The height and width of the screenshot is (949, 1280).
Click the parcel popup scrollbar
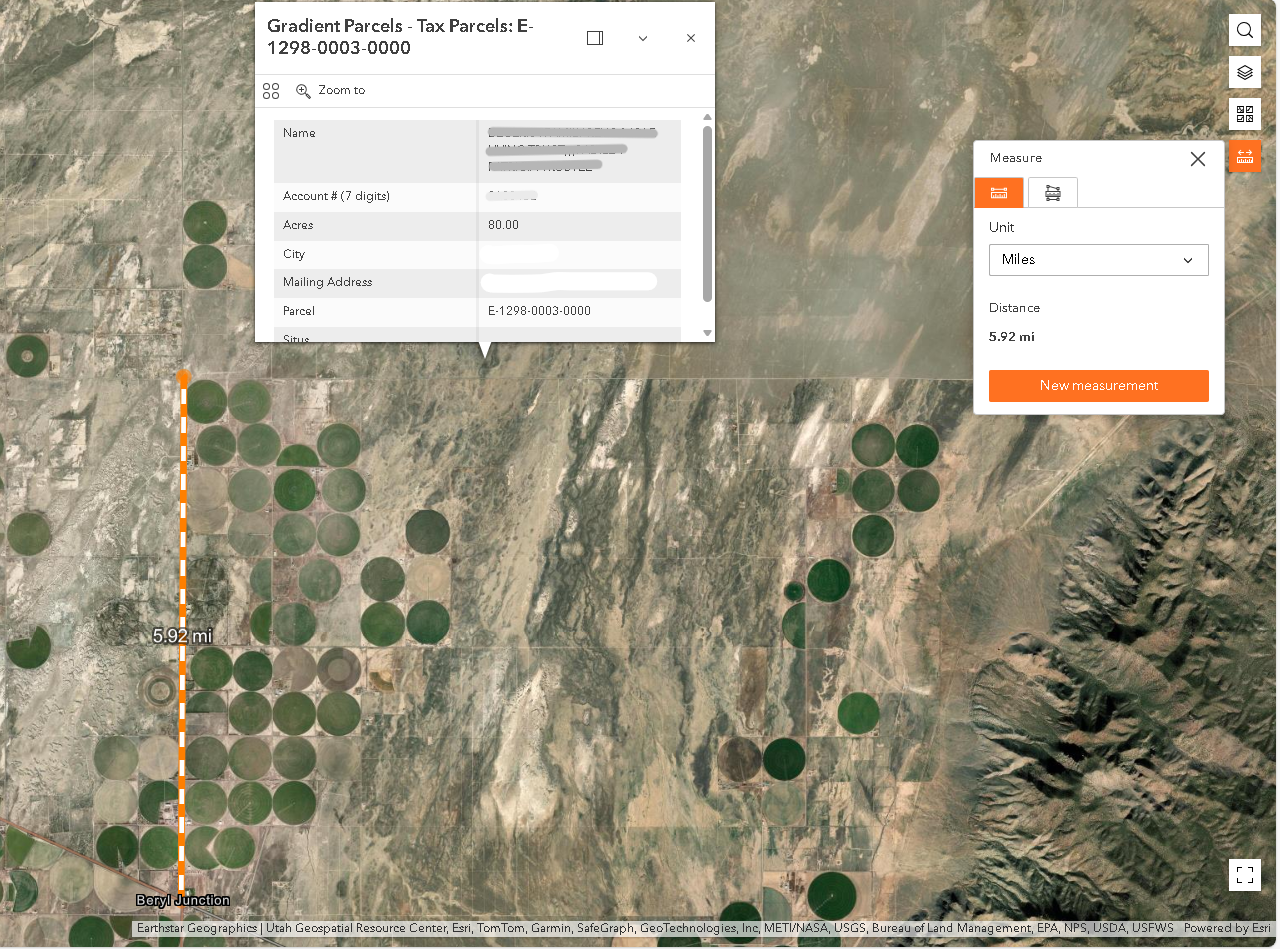coord(707,212)
